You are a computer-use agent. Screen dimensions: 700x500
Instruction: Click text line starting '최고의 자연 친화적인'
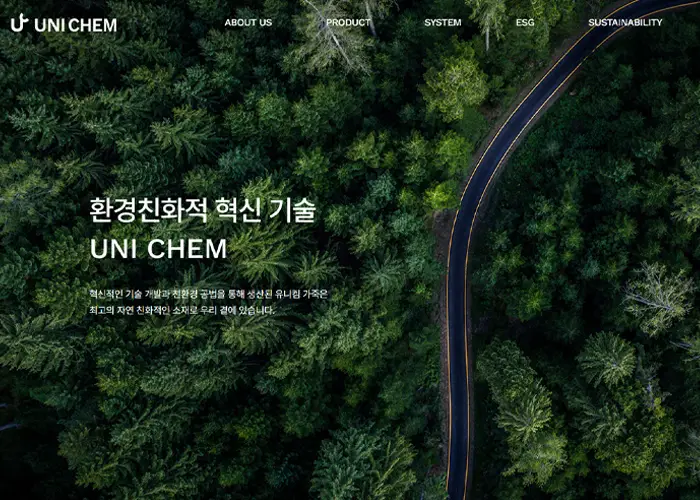pos(182,310)
